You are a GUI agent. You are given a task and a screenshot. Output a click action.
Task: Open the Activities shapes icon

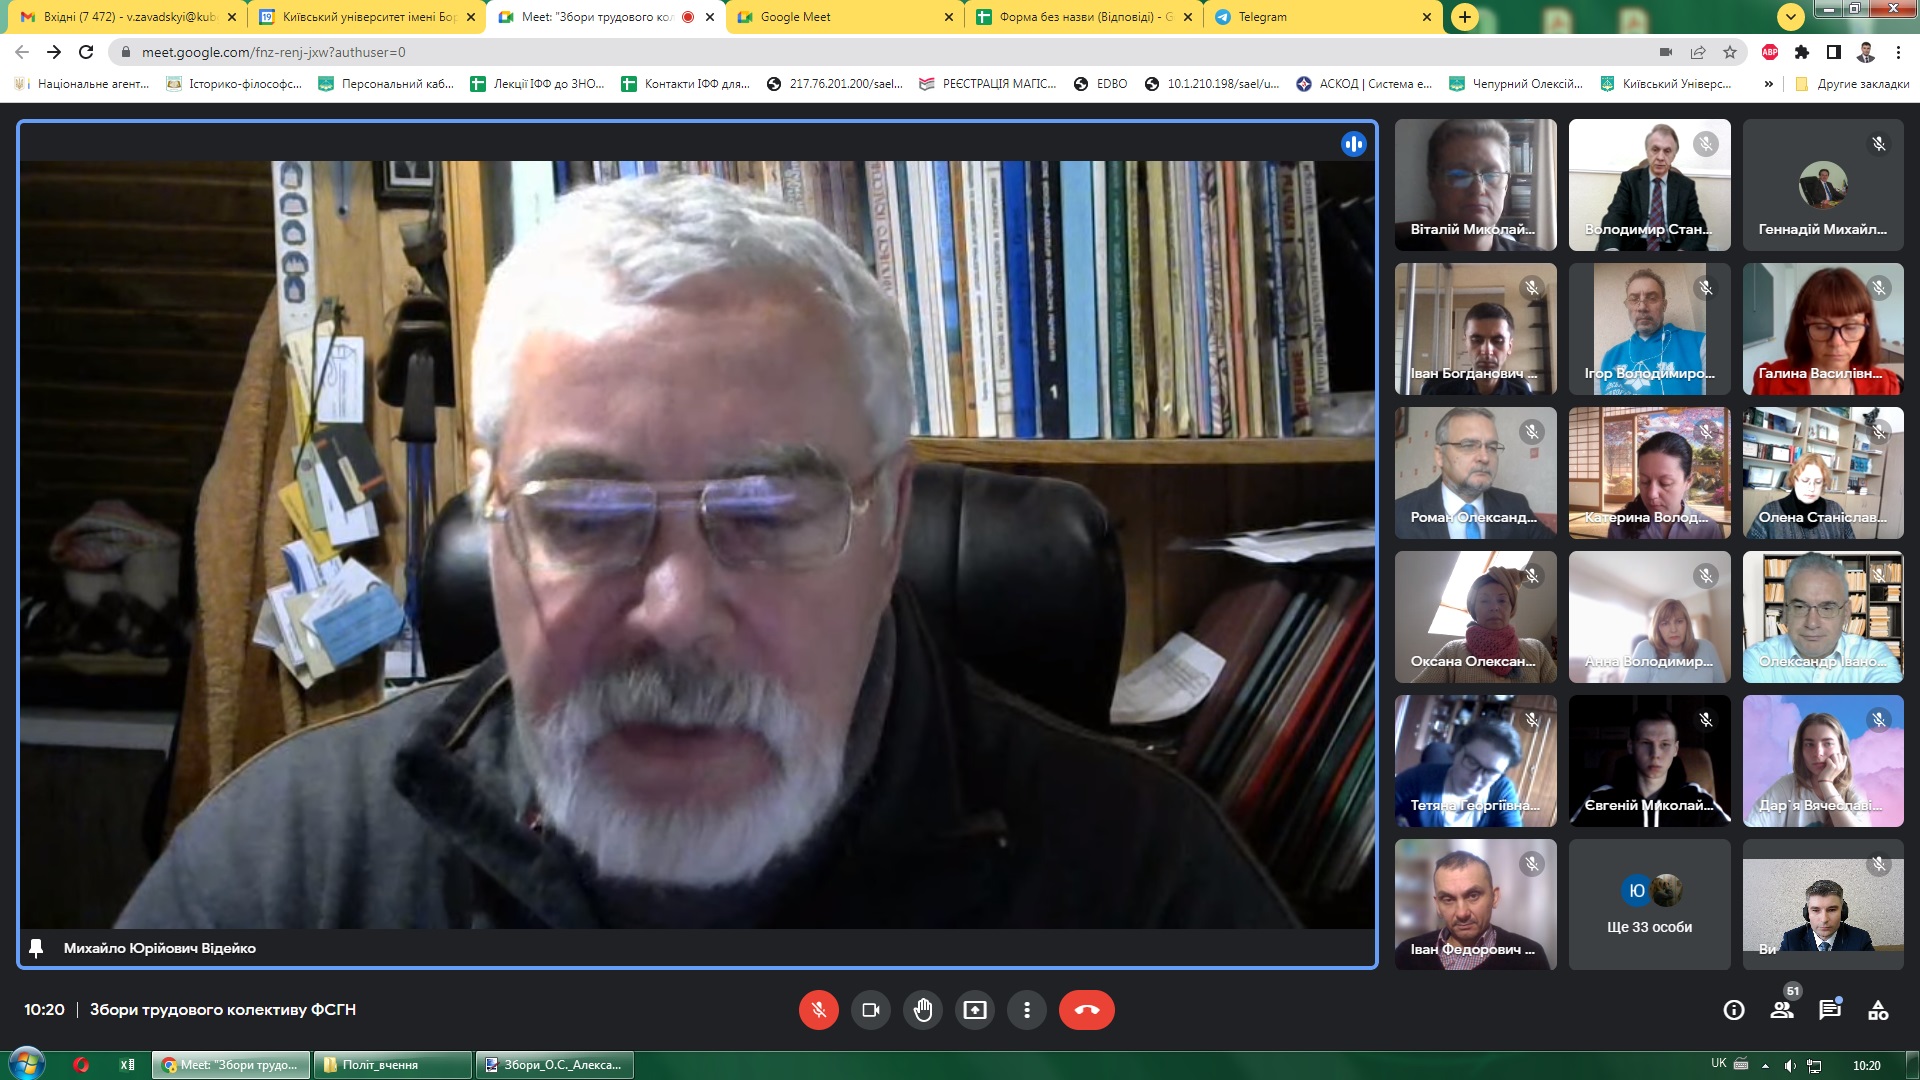pyautogui.click(x=1878, y=1010)
